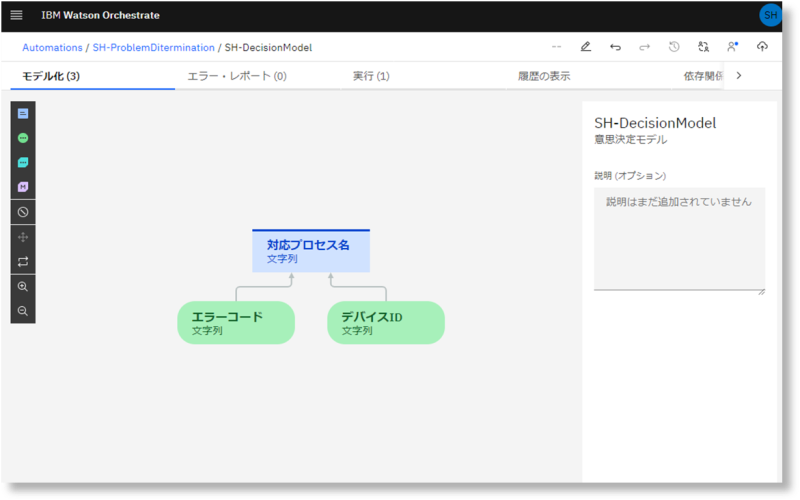Image resolution: width=800 pixels, height=500 pixels.
Task: Click the 説明 description text area
Action: pos(679,238)
